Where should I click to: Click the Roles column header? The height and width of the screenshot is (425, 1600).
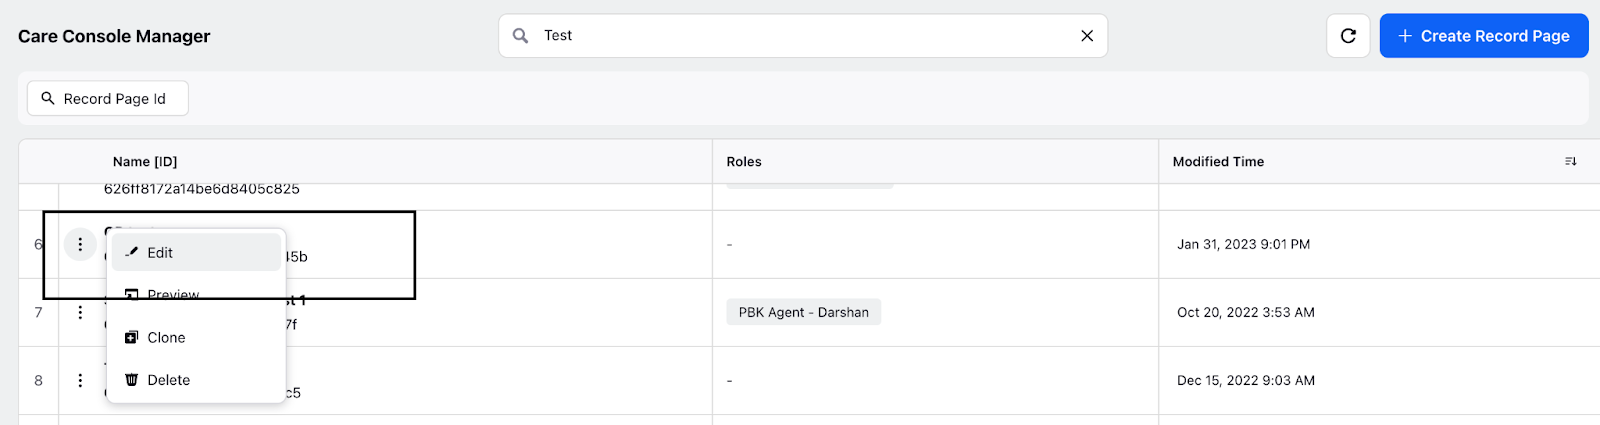pos(744,161)
